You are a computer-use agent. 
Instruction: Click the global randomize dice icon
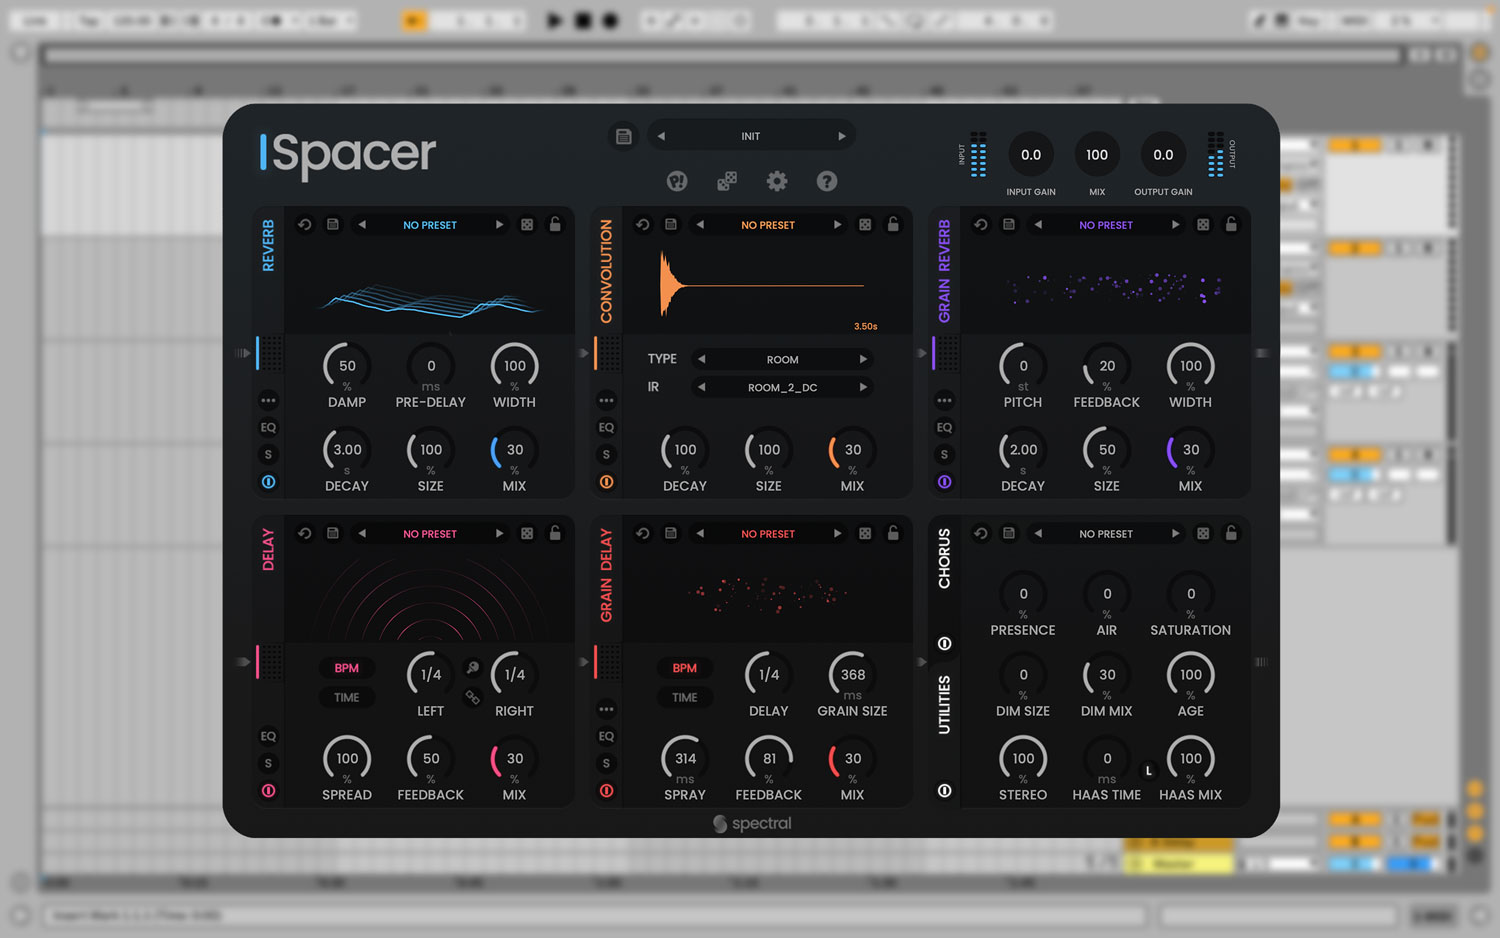[727, 181]
